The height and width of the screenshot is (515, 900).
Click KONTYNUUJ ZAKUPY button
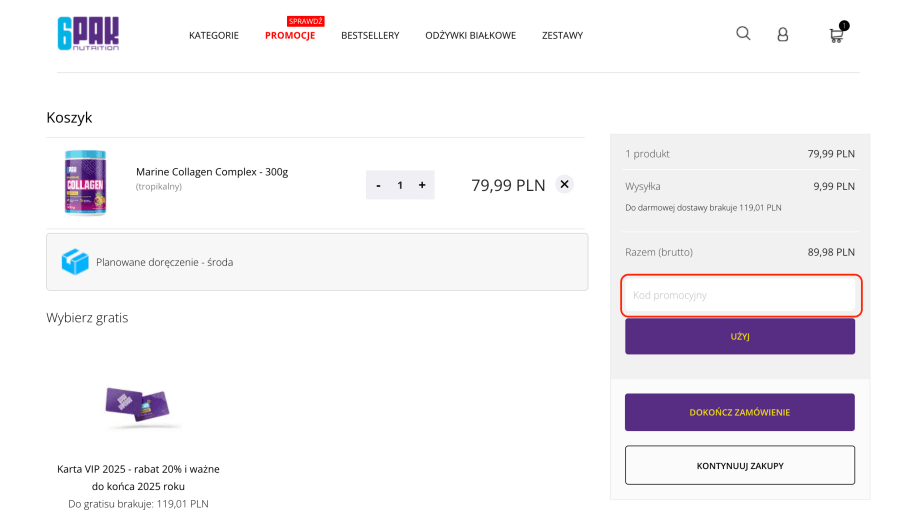(x=740, y=466)
